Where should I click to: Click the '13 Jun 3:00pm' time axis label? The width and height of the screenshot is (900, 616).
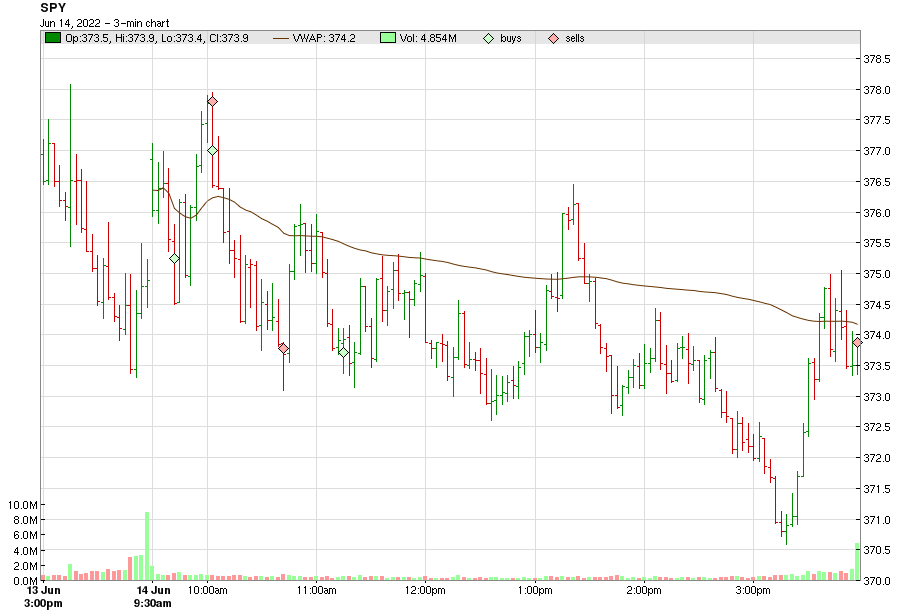(x=44, y=597)
